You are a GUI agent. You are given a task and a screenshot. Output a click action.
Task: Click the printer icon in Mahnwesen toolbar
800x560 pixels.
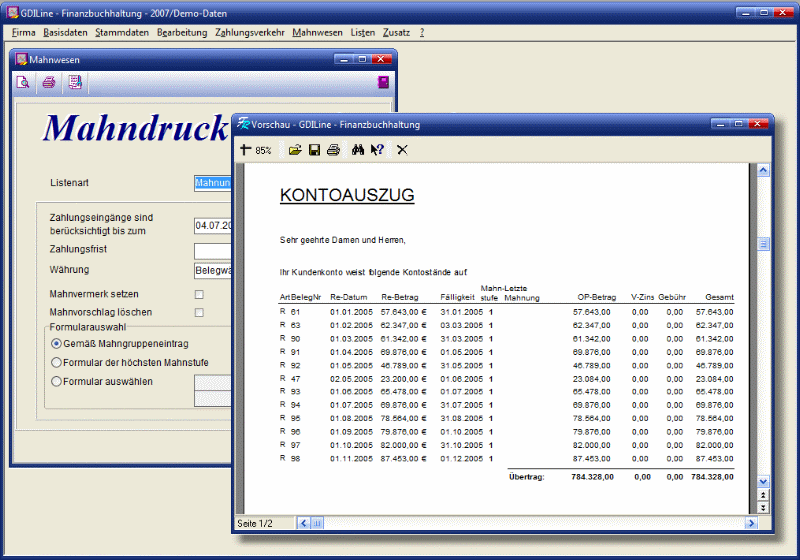48,83
